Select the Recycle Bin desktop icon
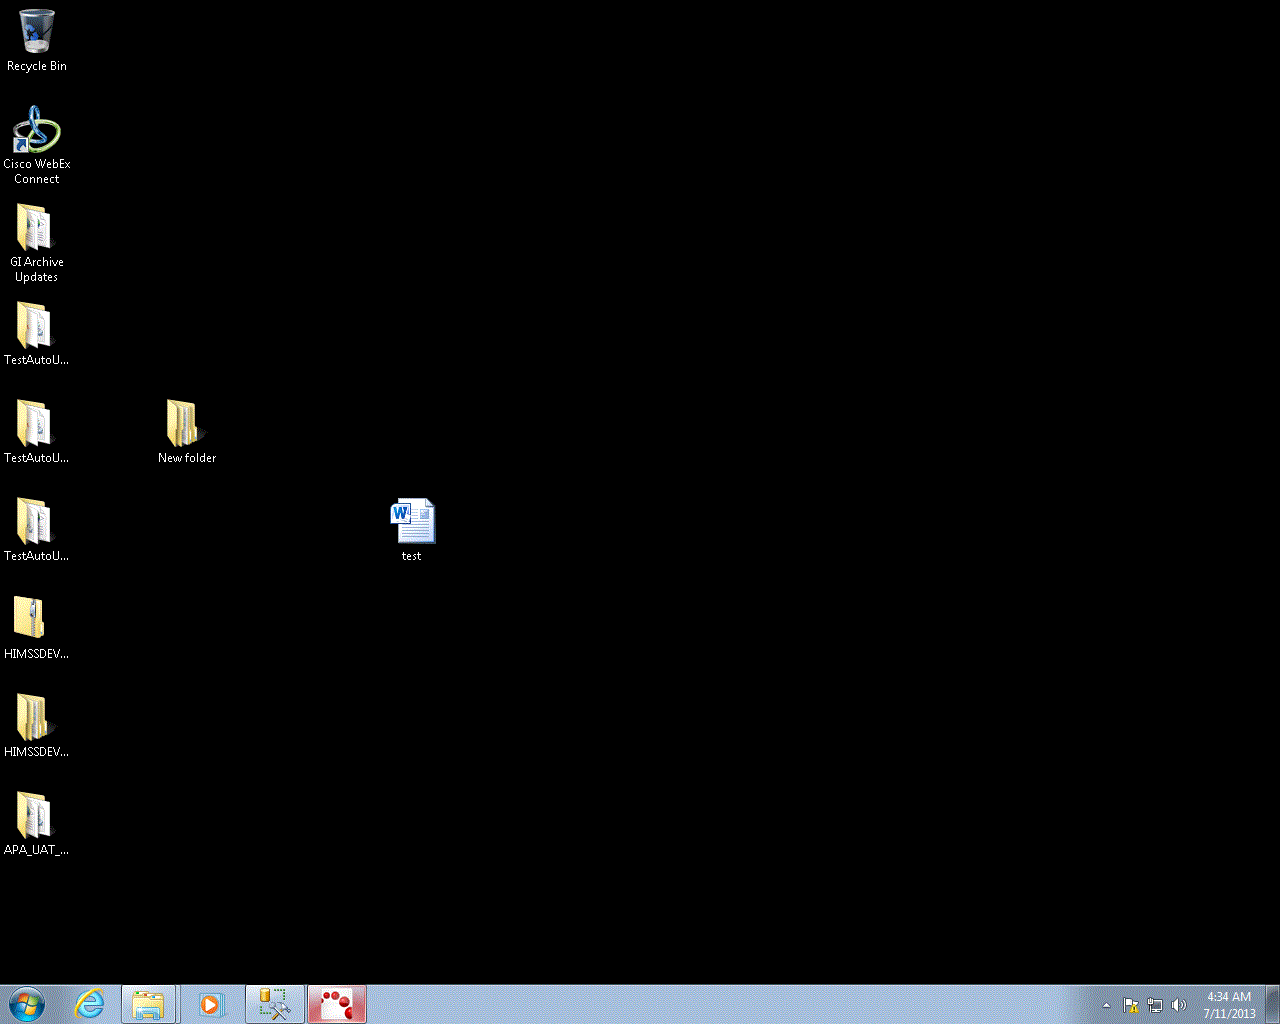The height and width of the screenshot is (1024, 1280). [x=37, y=40]
